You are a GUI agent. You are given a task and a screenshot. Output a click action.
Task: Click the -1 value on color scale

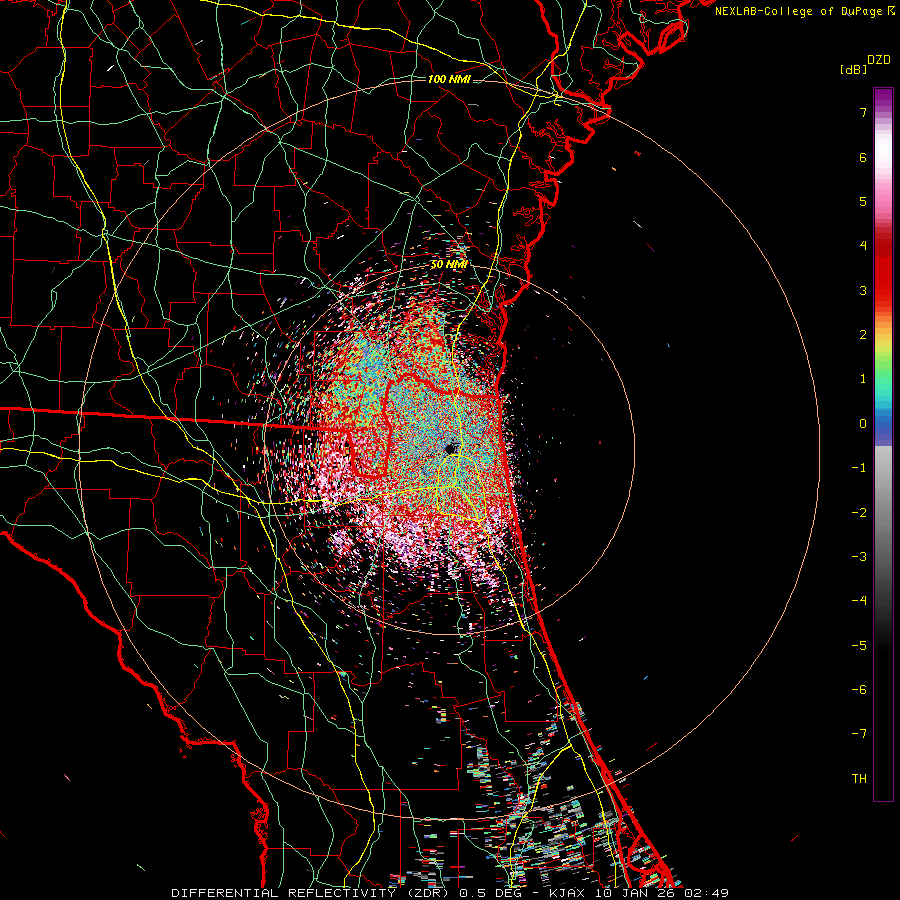pyautogui.click(x=859, y=468)
